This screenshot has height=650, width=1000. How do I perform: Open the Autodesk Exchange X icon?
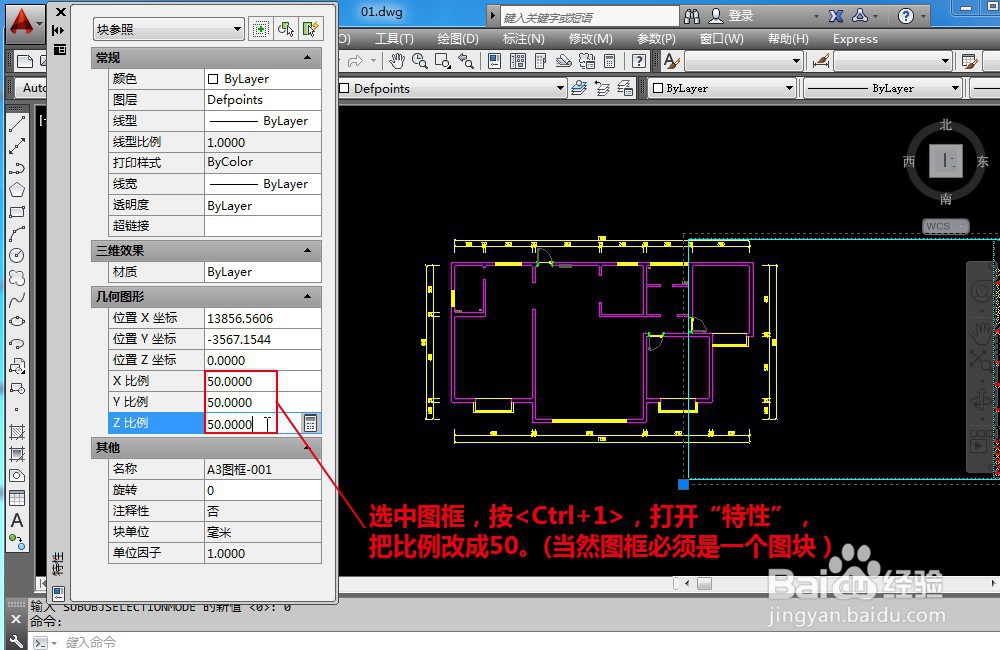pos(835,17)
